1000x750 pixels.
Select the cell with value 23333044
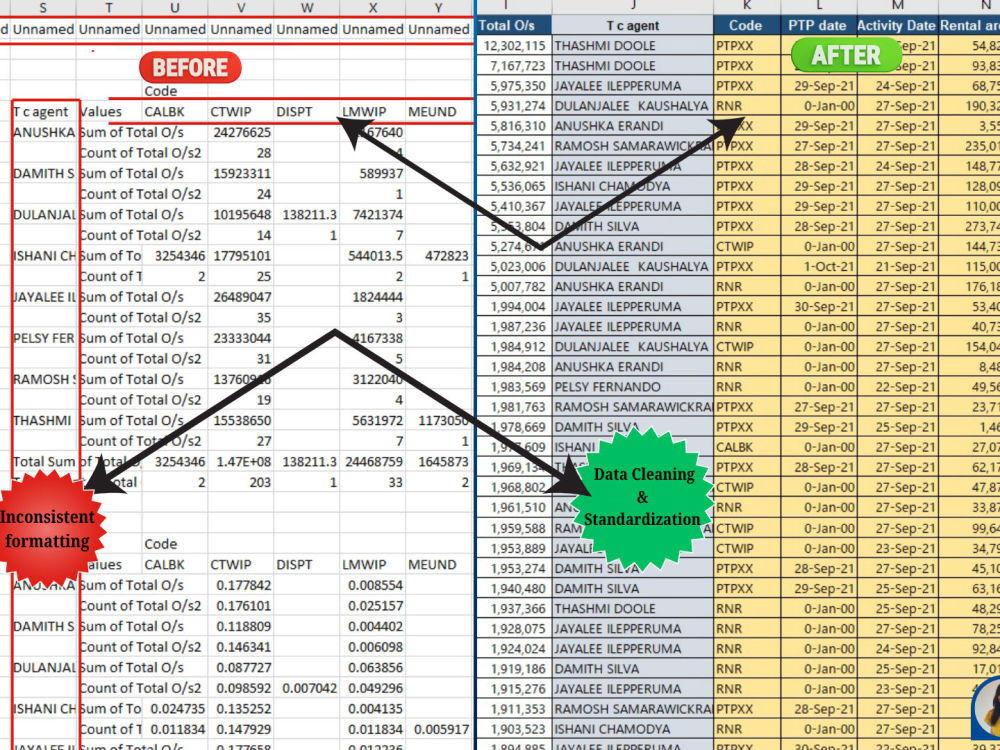[x=242, y=338]
